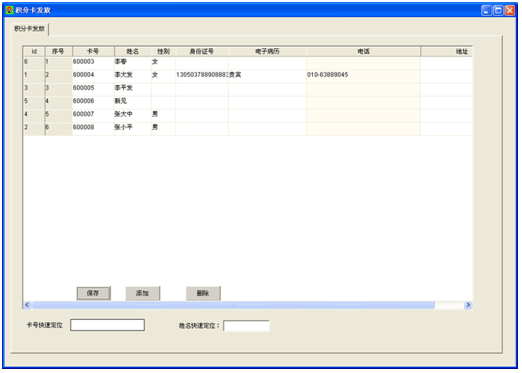Screen dimensions: 522x373
Task: Sort by the 序号 column header
Action: tap(58, 51)
